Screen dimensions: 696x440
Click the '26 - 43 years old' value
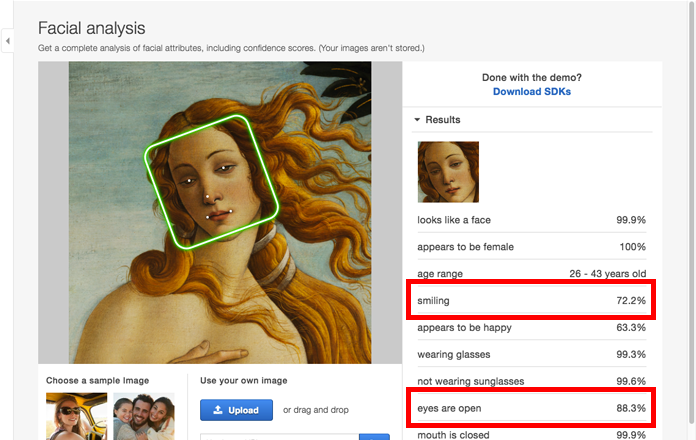pyautogui.click(x=608, y=274)
